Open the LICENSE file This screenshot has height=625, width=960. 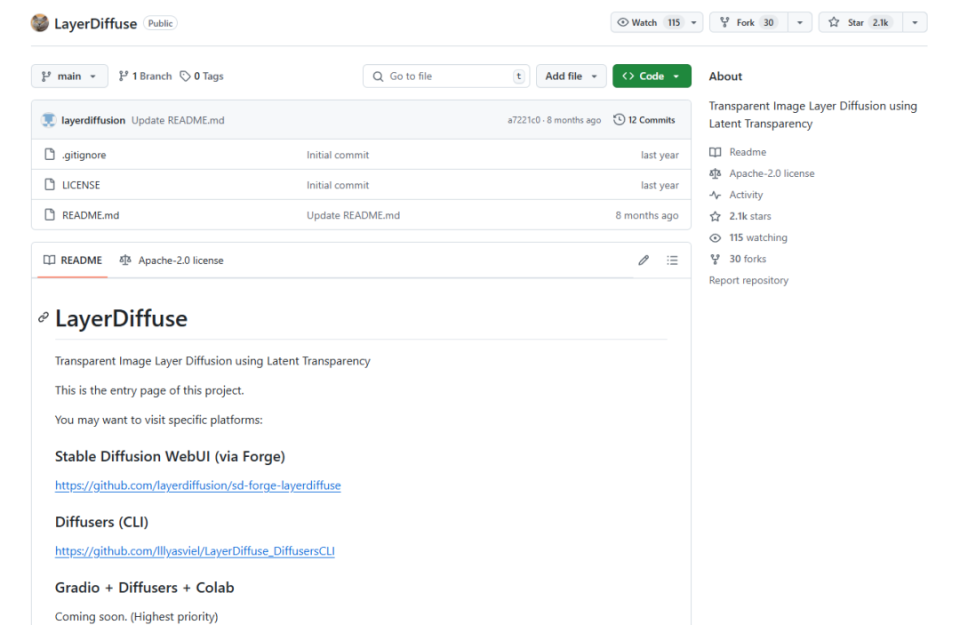pos(81,185)
